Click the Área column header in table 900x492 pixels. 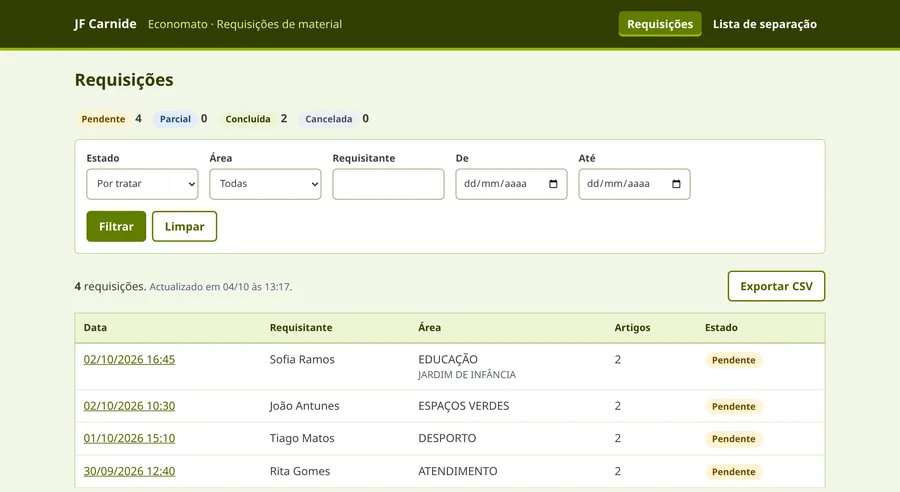[x=429, y=327]
